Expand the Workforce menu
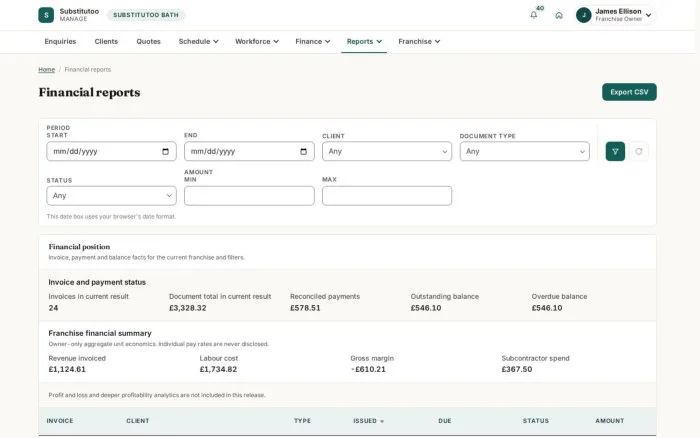This screenshot has width=700, height=438. click(257, 42)
